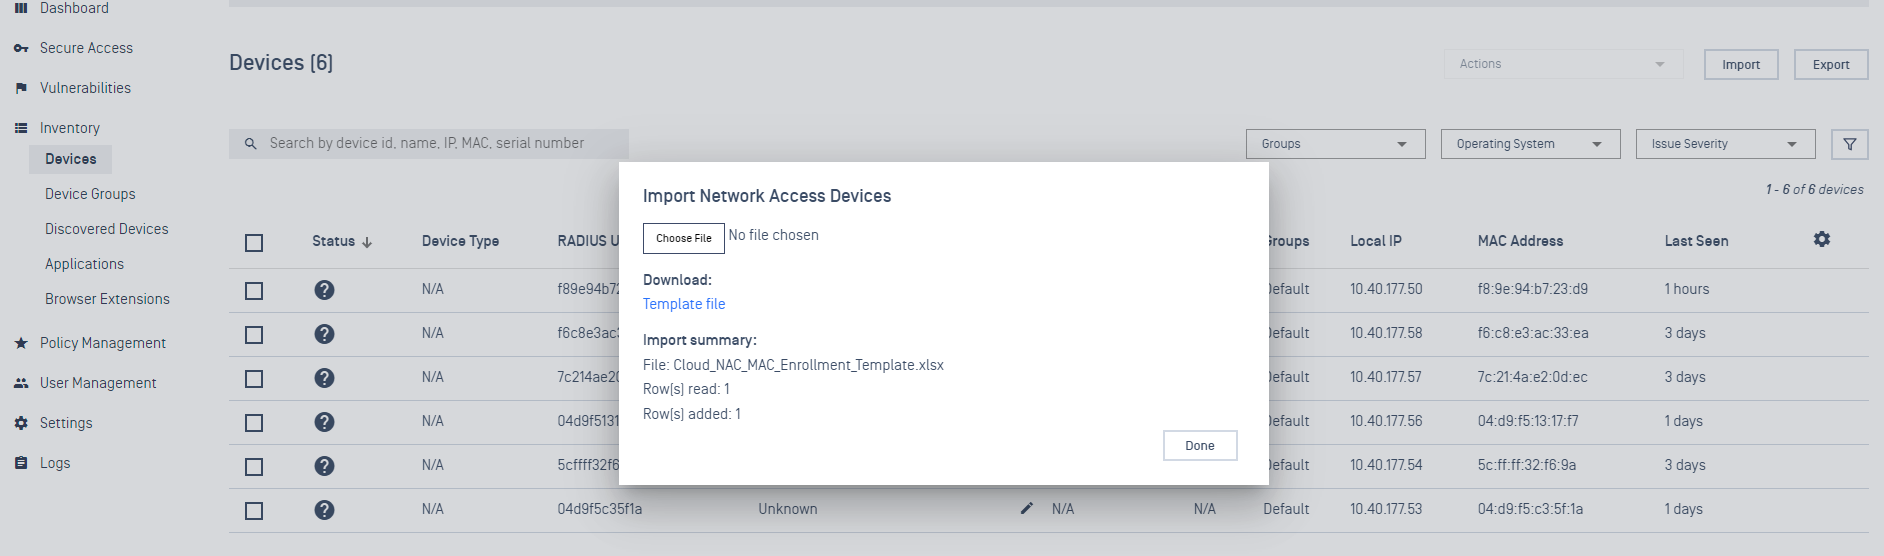This screenshot has height=556, width=1884.
Task: Open the Operating System dropdown
Action: click(1530, 144)
